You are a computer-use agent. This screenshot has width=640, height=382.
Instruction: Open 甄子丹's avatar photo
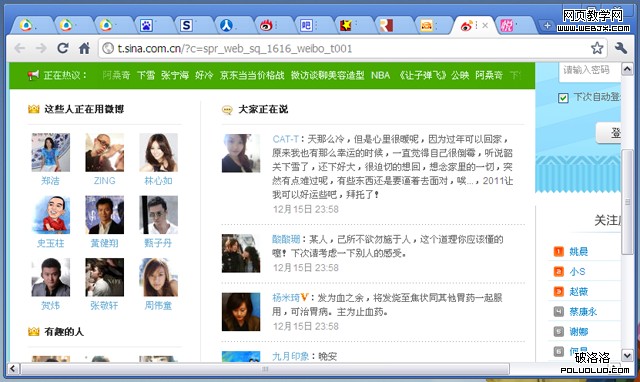[x=158, y=215]
